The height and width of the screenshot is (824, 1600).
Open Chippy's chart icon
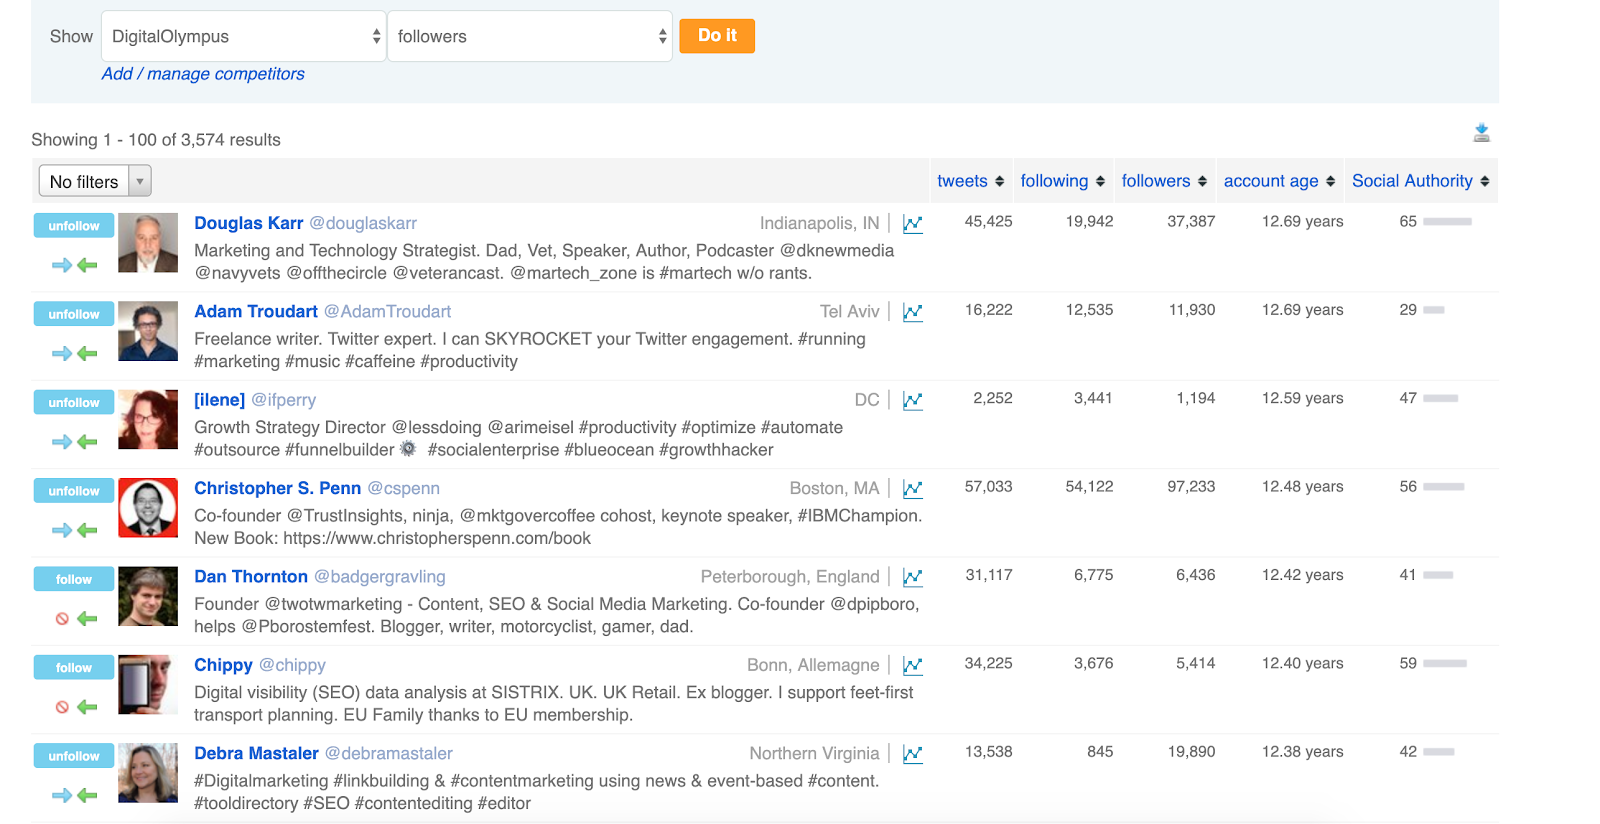913,665
